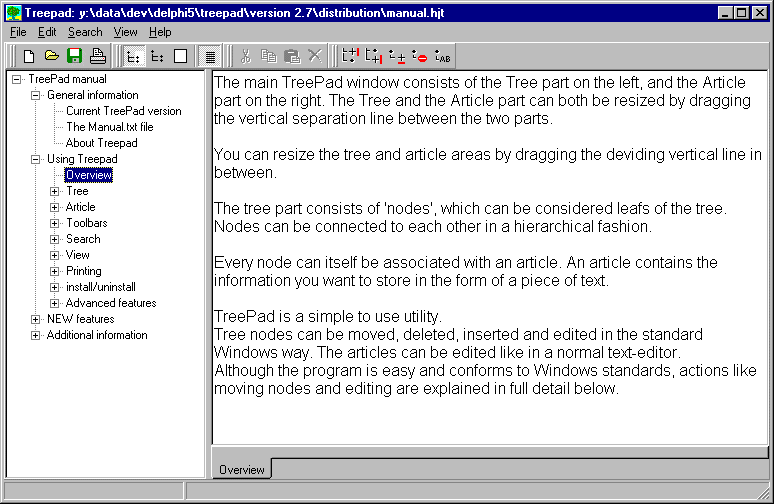Toggle the pressed tree view toolbar button

pos(133,56)
